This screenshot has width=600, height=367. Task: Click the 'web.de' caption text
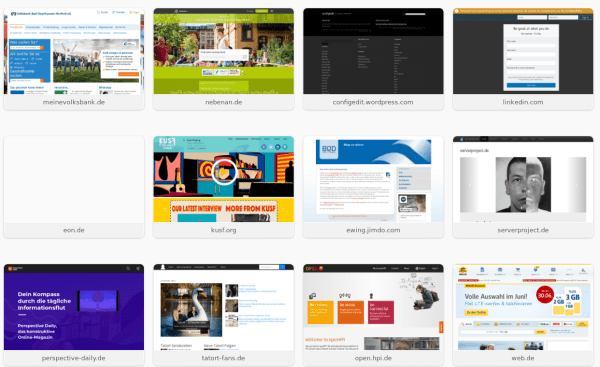(523, 358)
